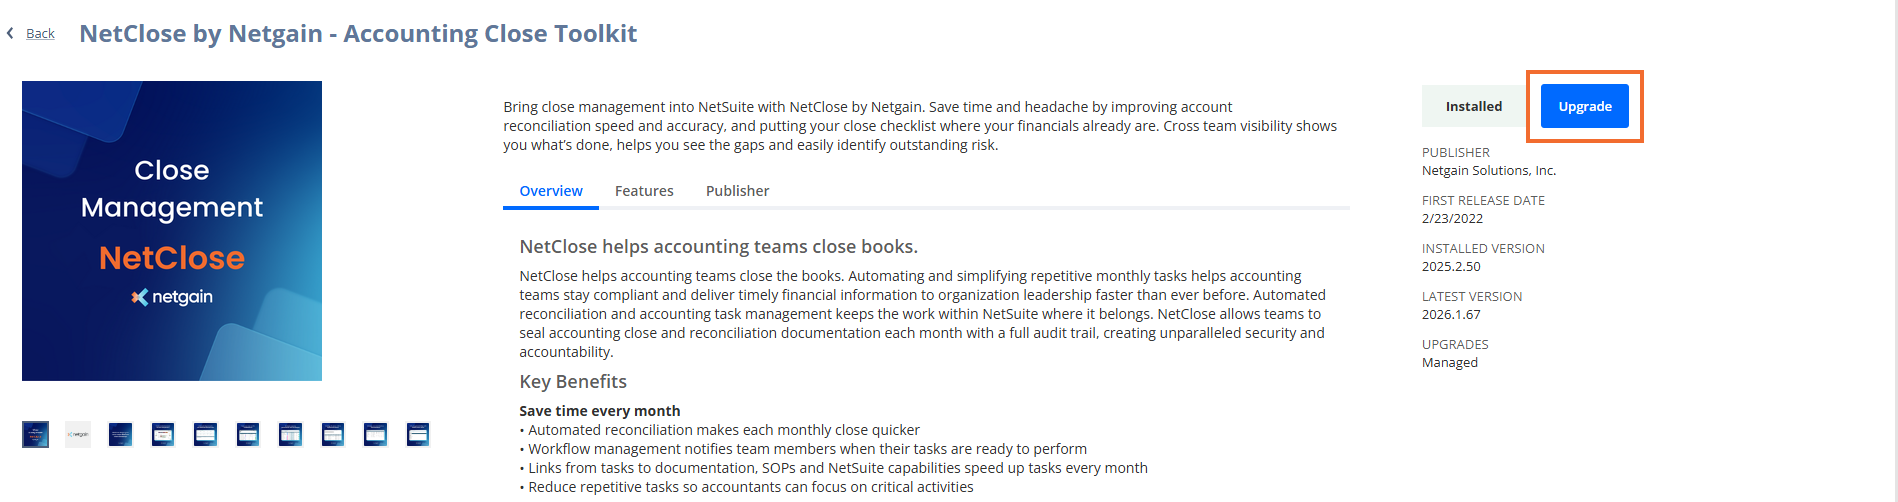Select the third gallery thumbnail
The height and width of the screenshot is (502, 1898).
120,435
